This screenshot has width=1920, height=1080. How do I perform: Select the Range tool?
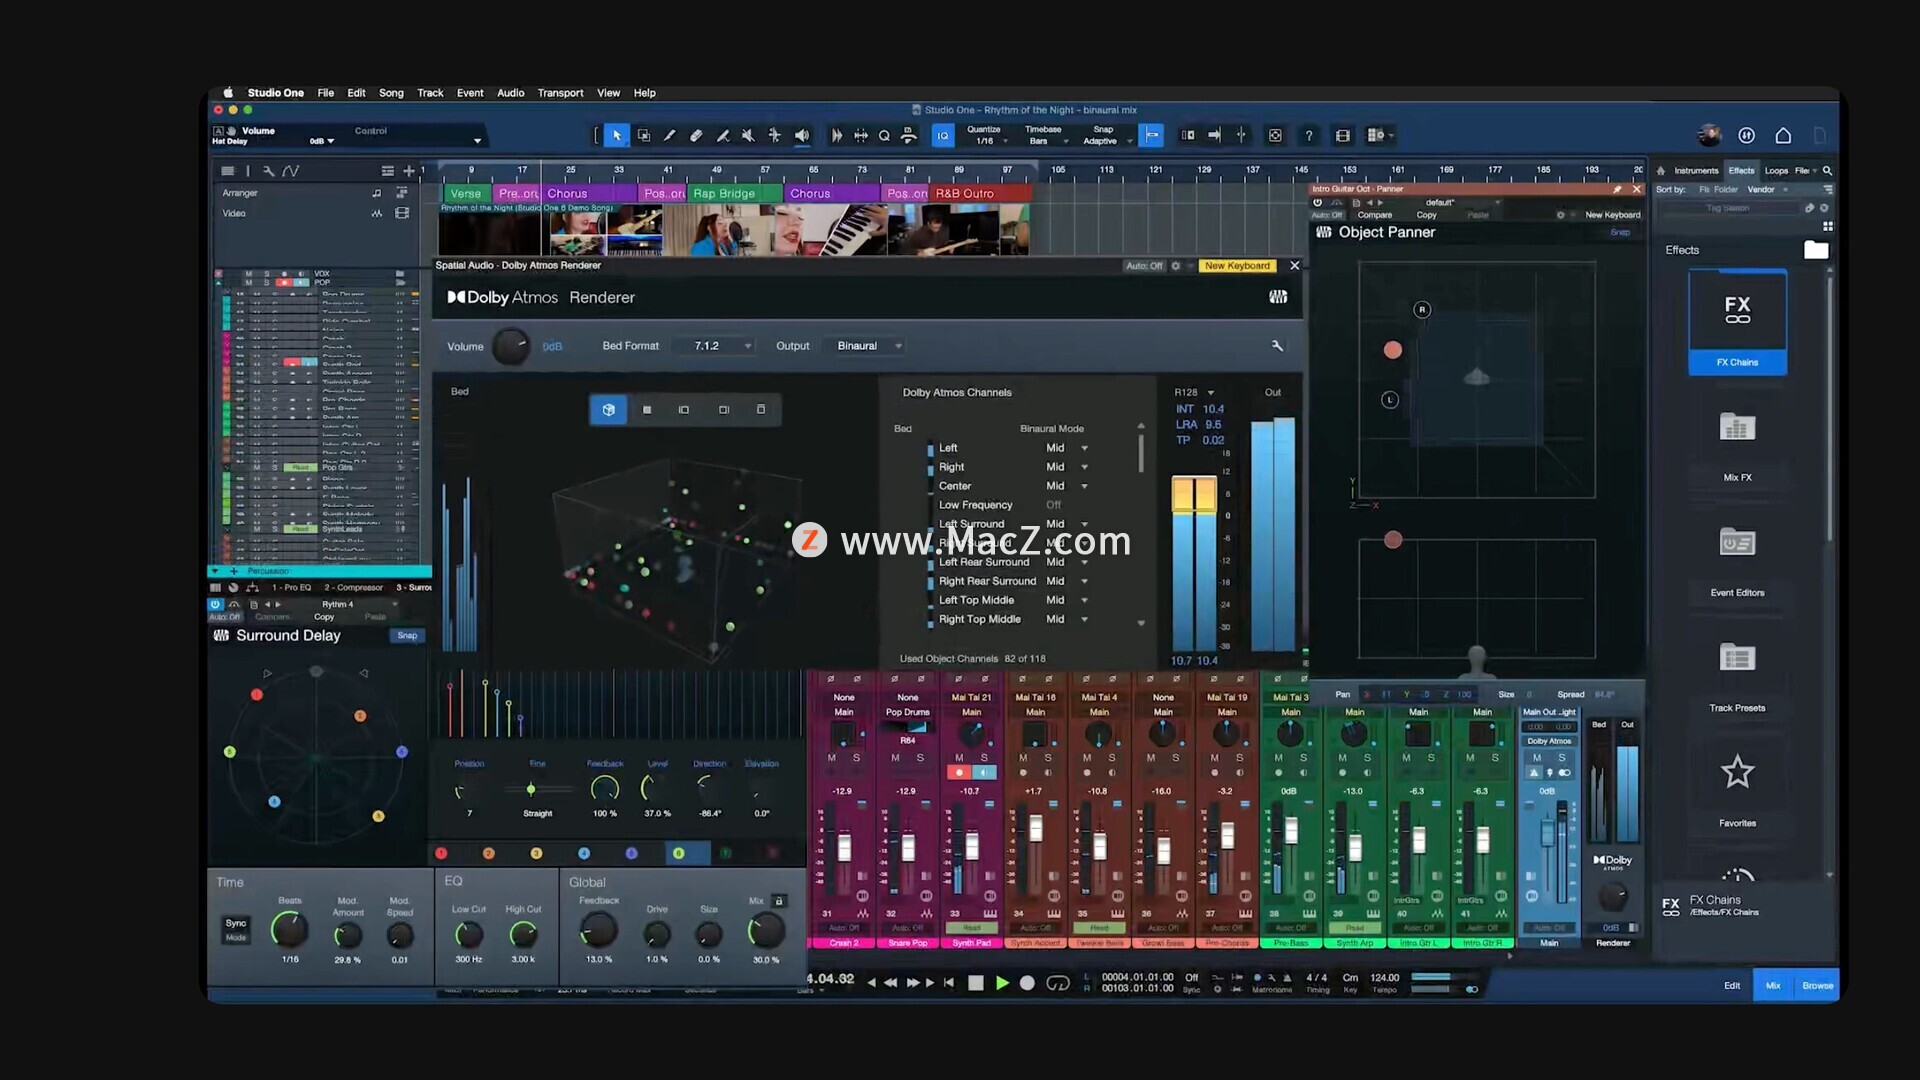[643, 136]
